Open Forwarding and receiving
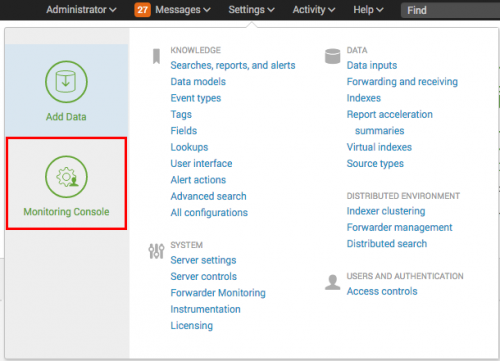The width and height of the screenshot is (500, 361). tap(402, 82)
